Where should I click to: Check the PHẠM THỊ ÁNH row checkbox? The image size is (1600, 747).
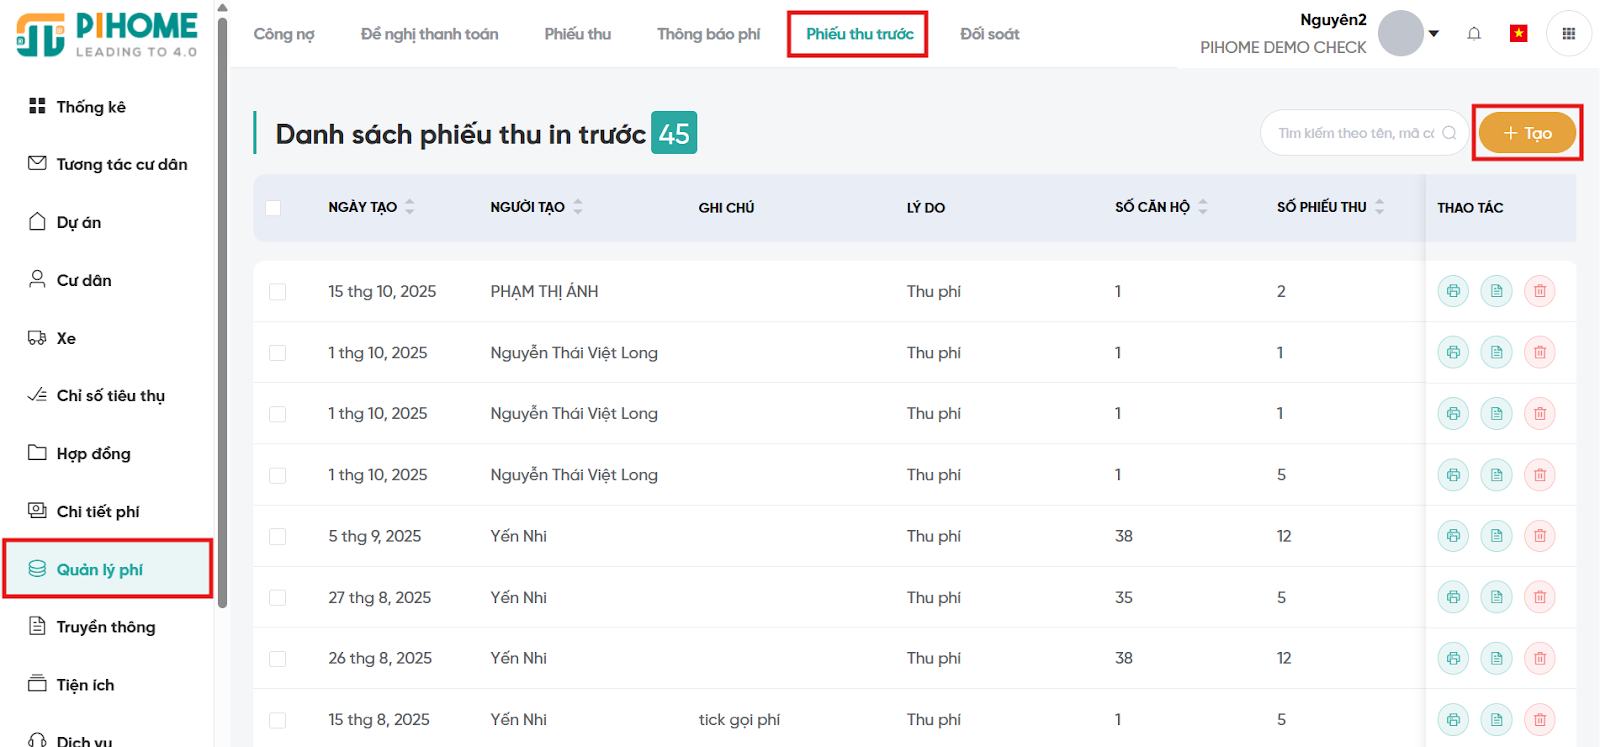(278, 292)
